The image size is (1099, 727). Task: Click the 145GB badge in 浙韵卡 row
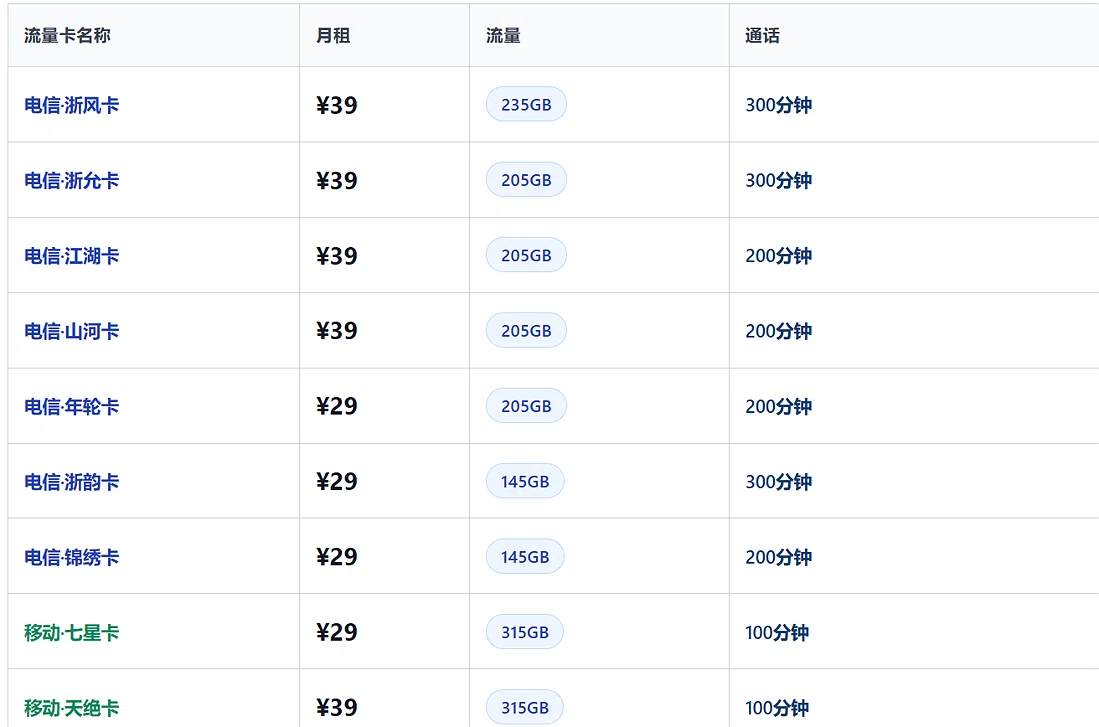pyautogui.click(x=525, y=481)
